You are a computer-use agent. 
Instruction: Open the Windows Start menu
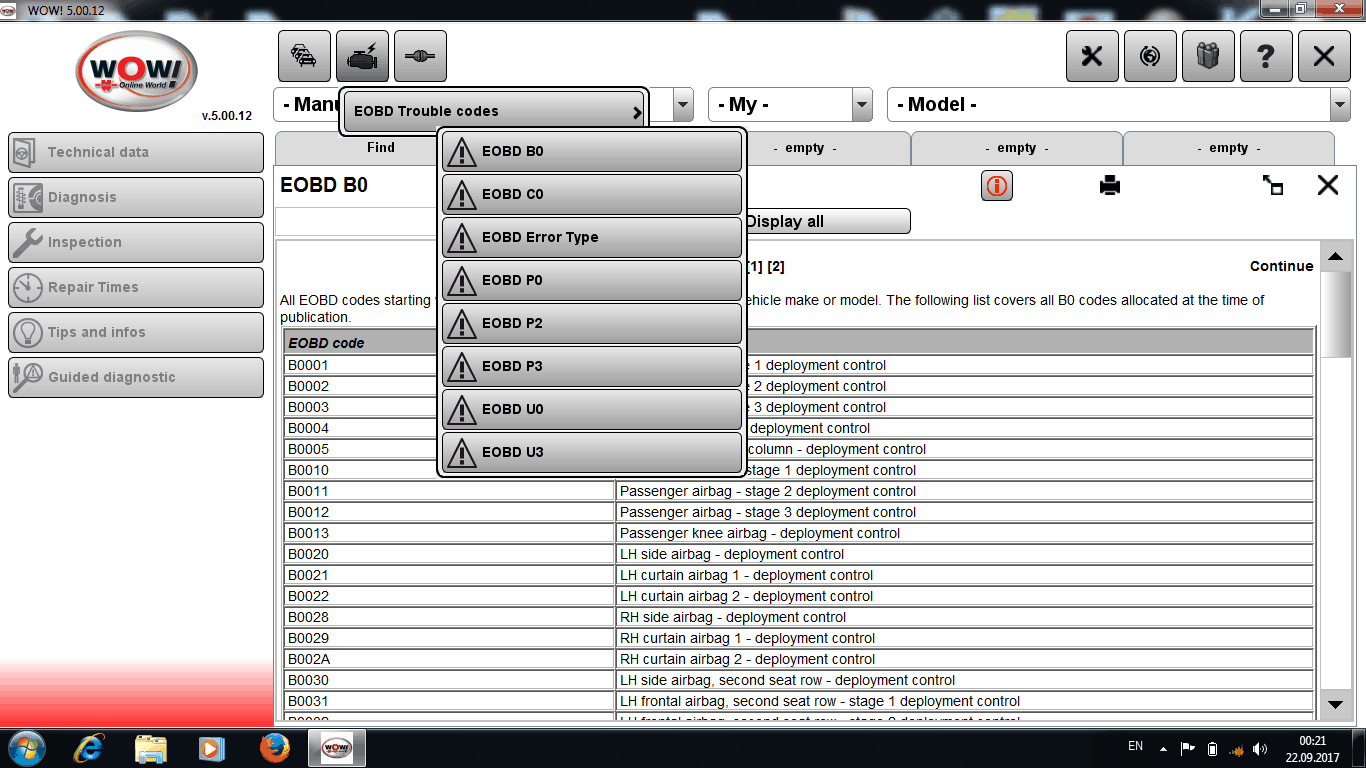tap(26, 748)
